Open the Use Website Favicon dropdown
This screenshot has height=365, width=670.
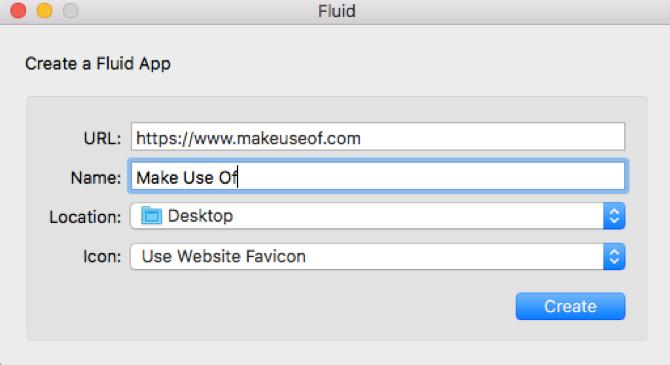(378, 256)
